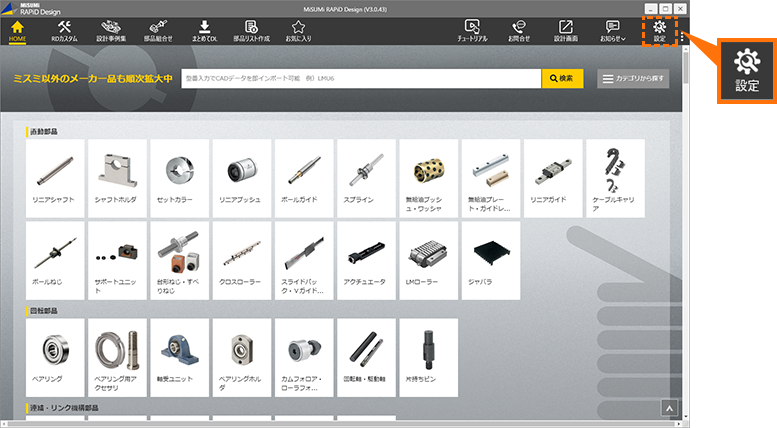
Task: Expand the カテゴリから探す category menu
Action: click(633, 78)
